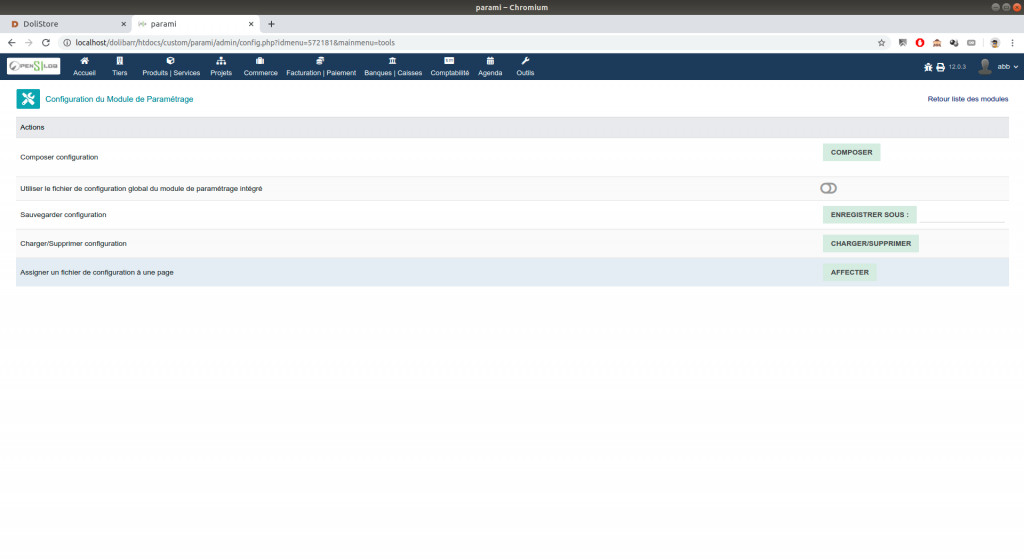
Task: Open the Agenda calendar icon
Action: point(490,61)
